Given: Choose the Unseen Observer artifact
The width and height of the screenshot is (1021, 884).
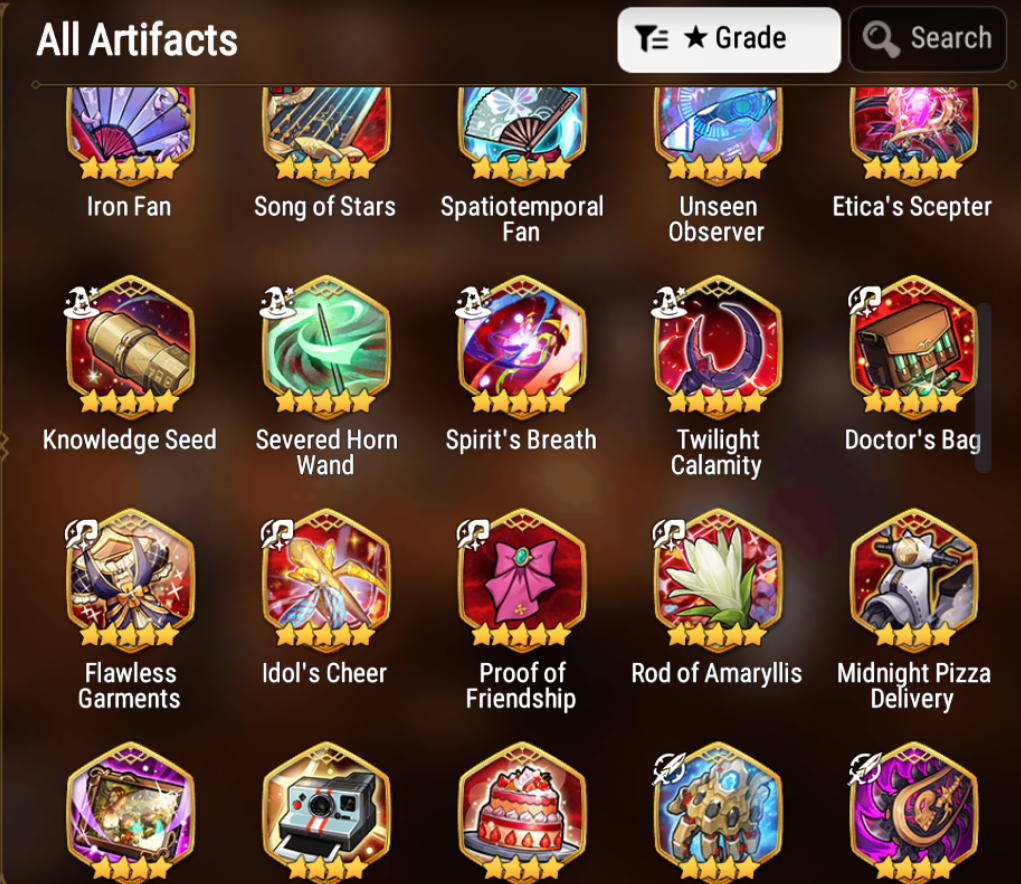Looking at the screenshot, I should pyautogui.click(x=718, y=130).
